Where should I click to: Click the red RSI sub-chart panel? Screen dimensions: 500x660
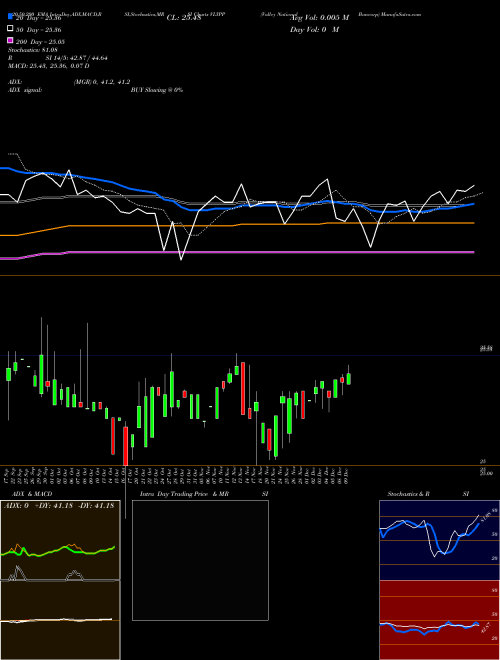439,620
